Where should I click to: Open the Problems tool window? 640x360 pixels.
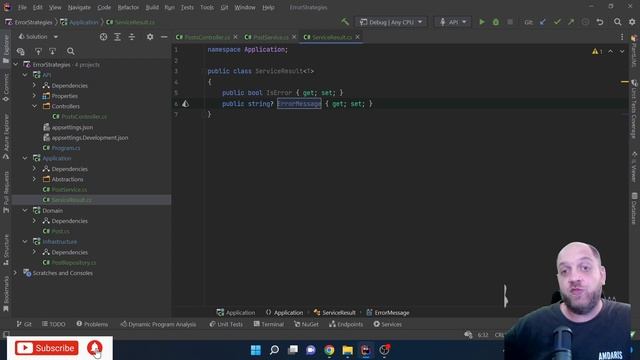point(92,324)
